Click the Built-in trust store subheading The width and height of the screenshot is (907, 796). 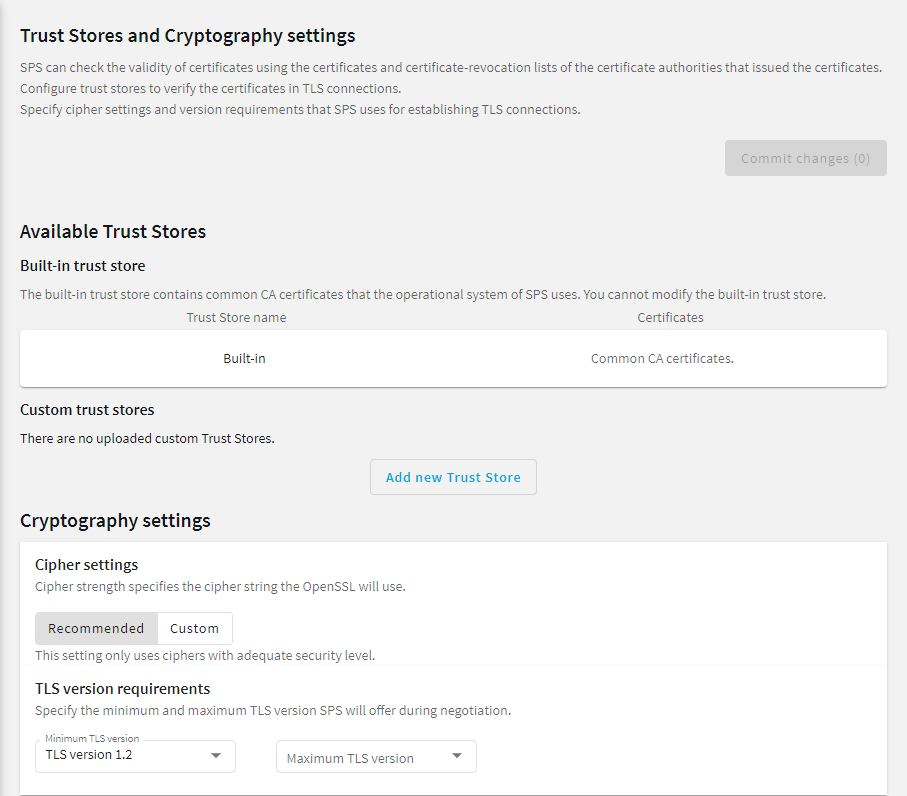pyautogui.click(x=83, y=266)
